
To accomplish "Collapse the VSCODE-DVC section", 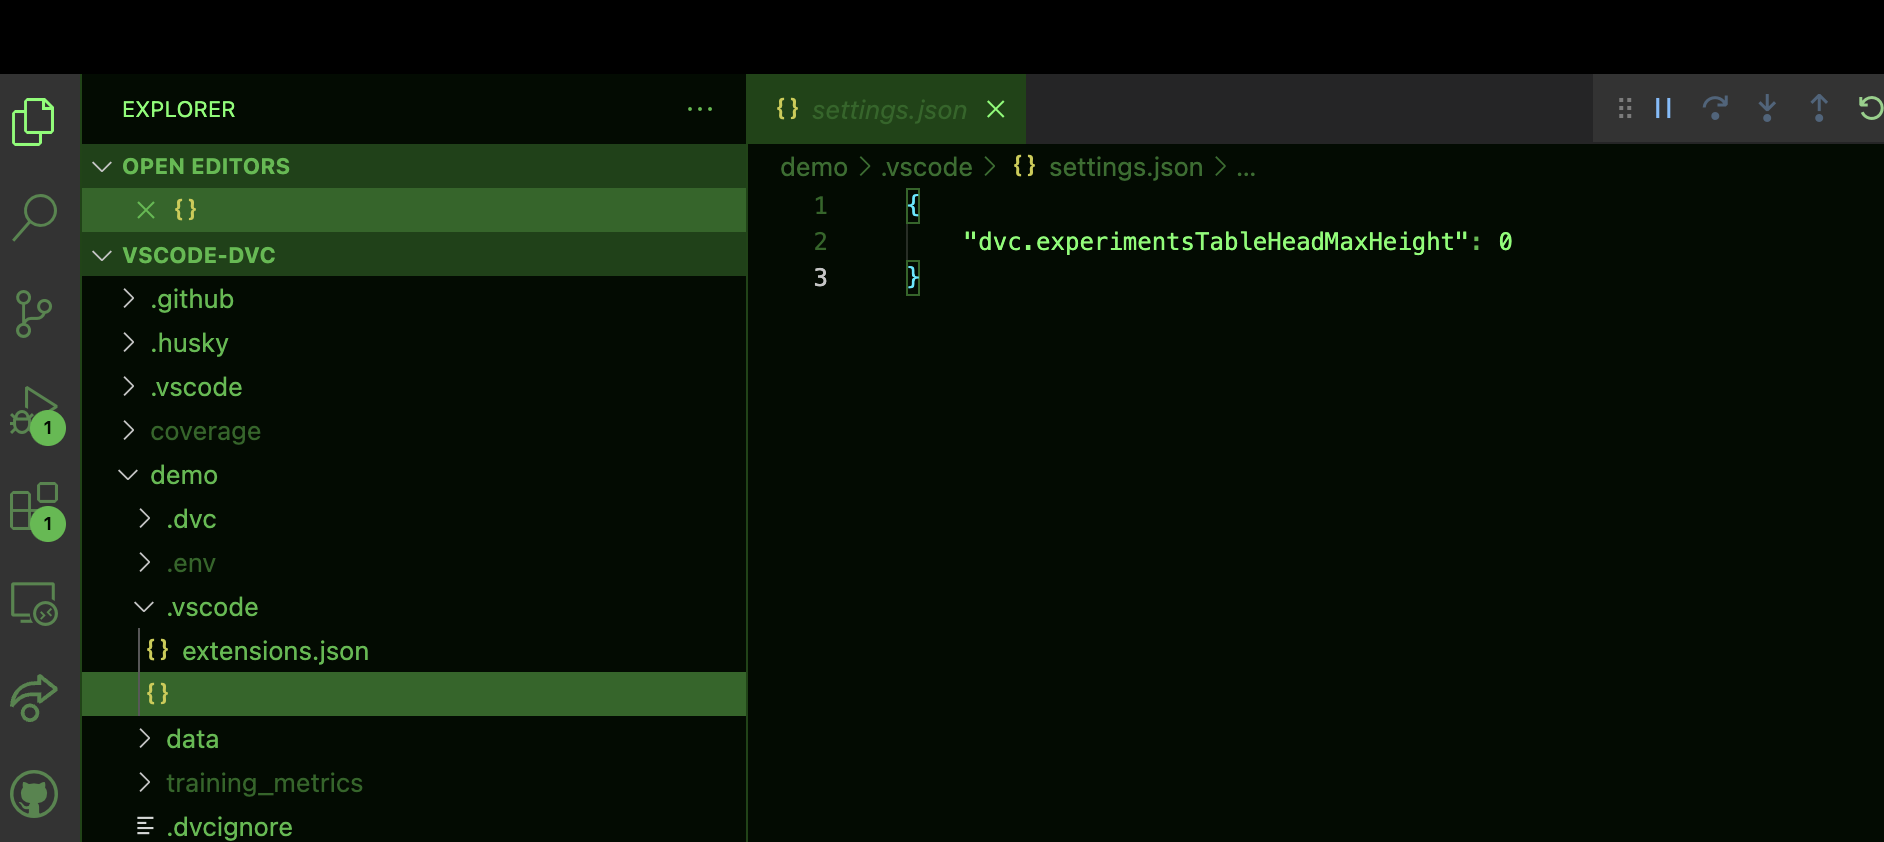I will pos(102,255).
